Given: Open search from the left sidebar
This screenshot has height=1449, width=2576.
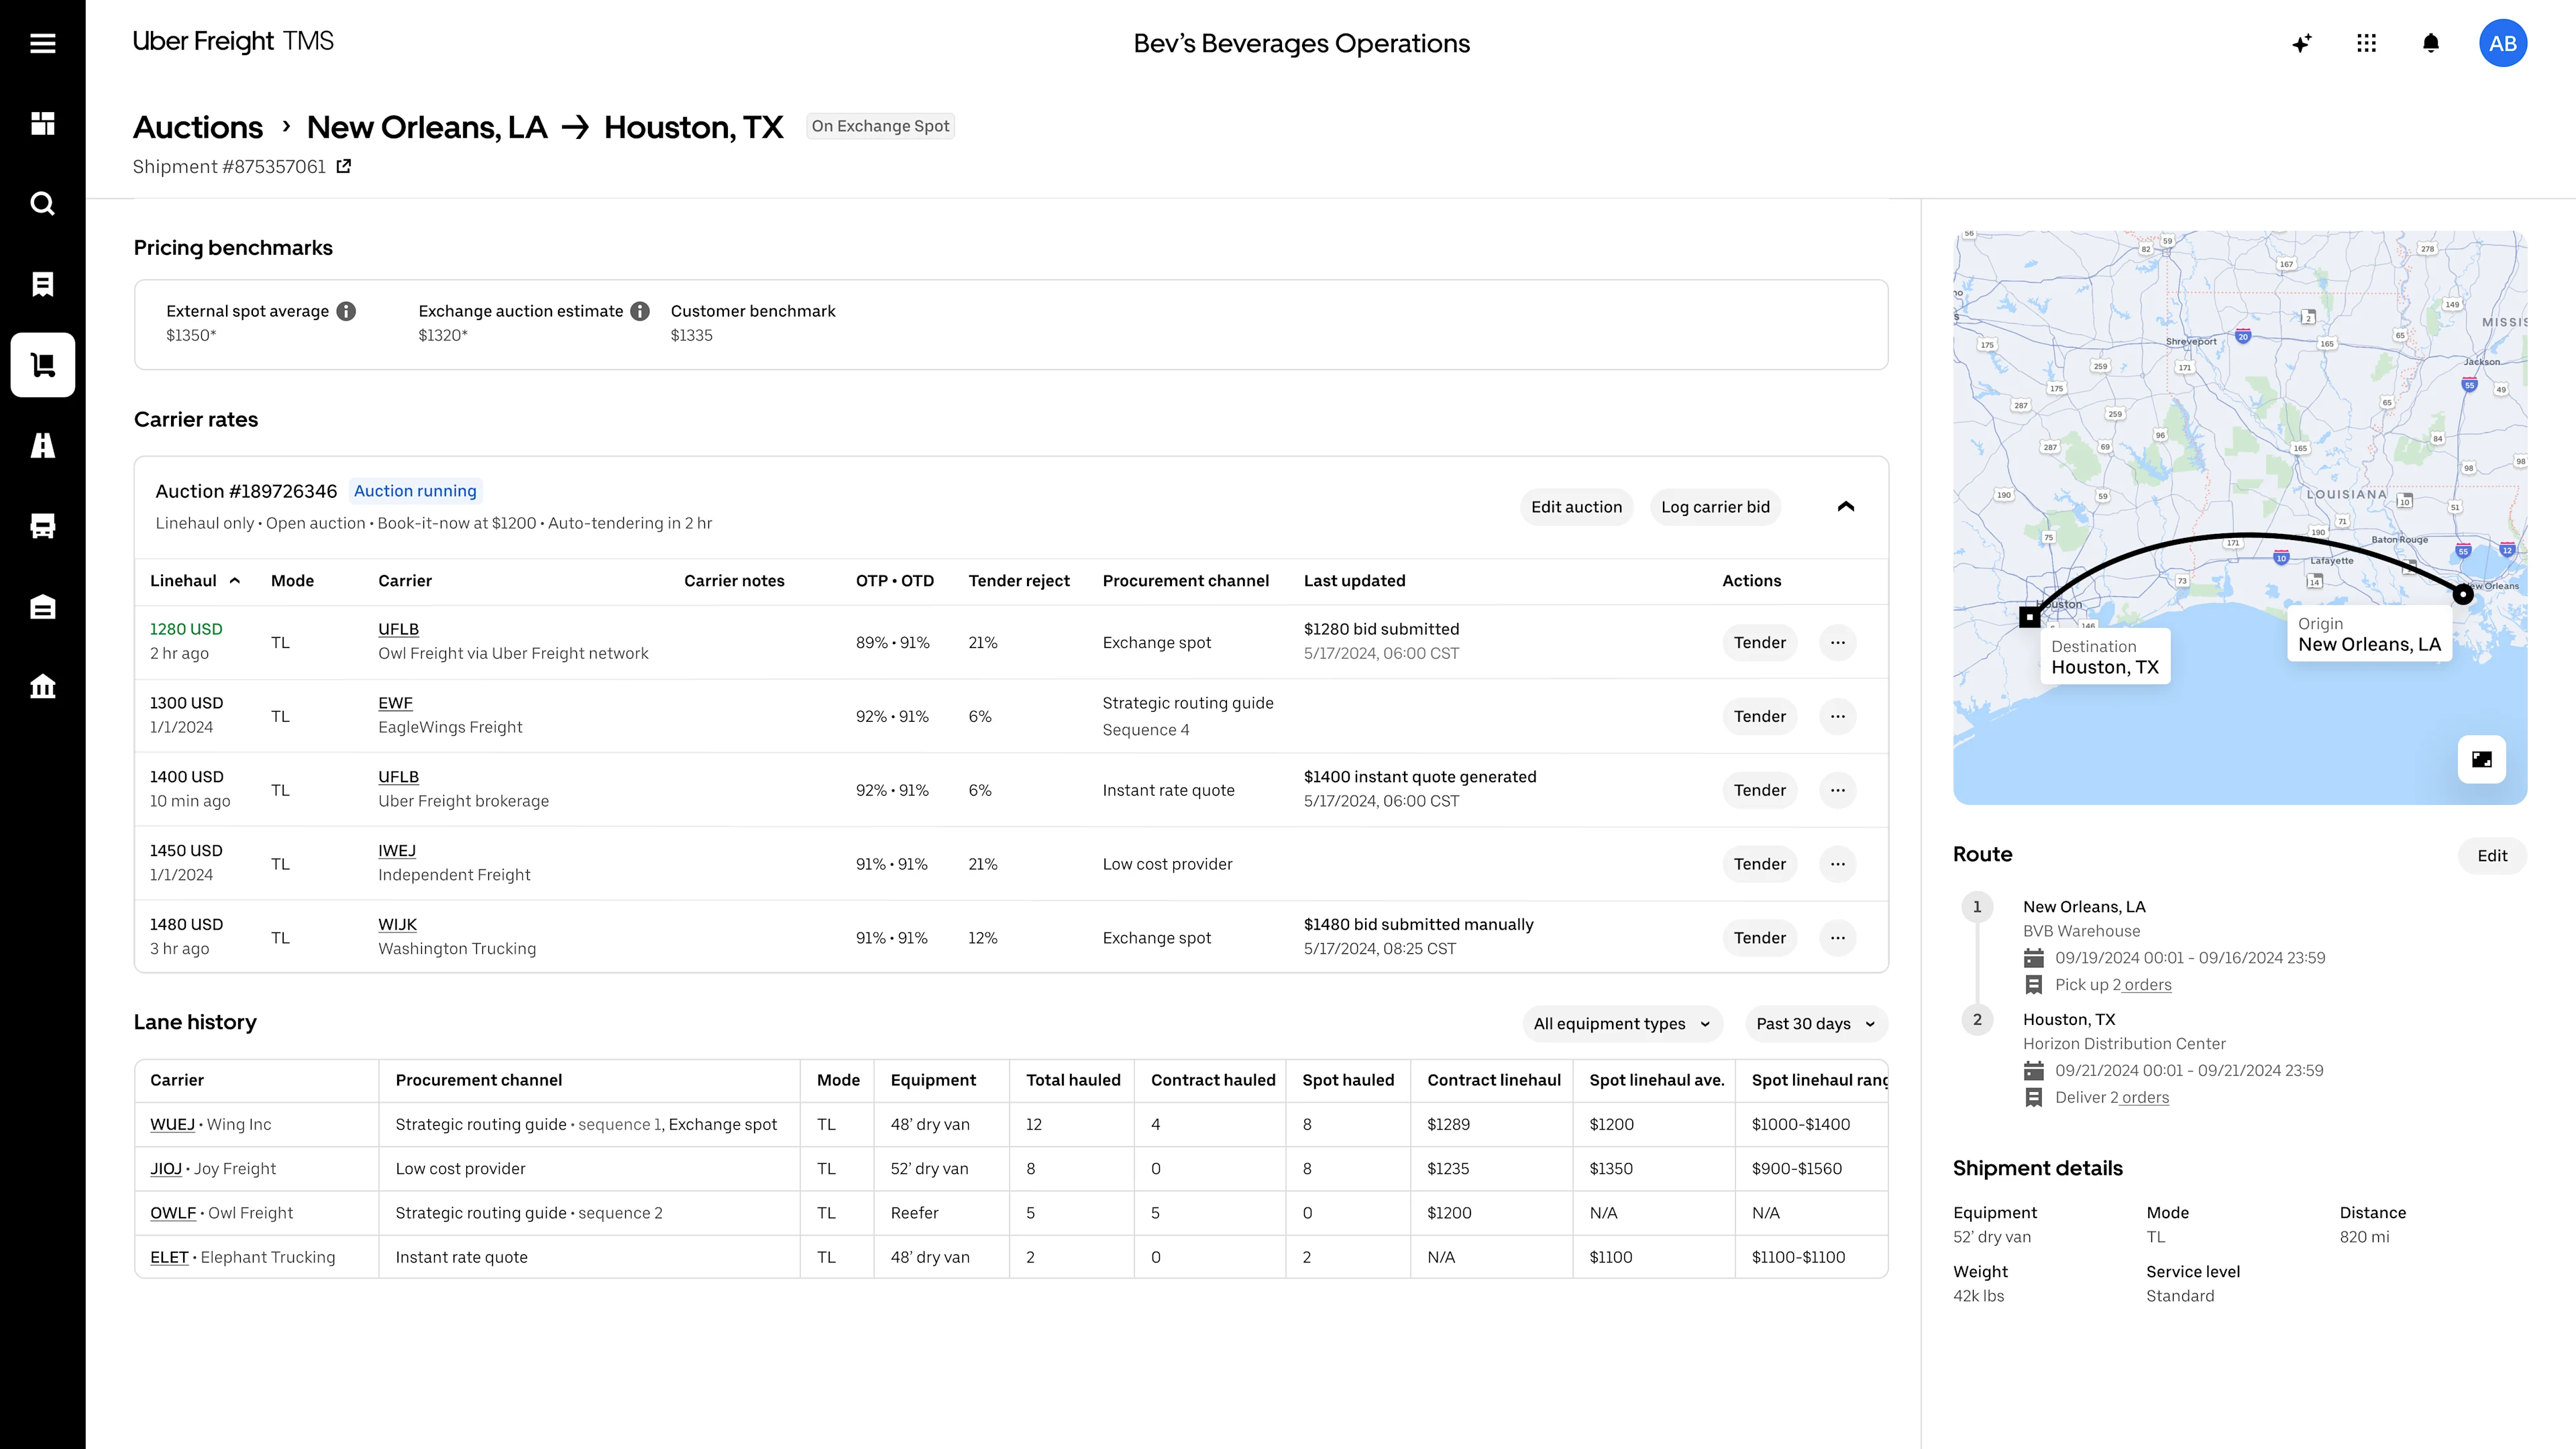Looking at the screenshot, I should tap(43, 203).
